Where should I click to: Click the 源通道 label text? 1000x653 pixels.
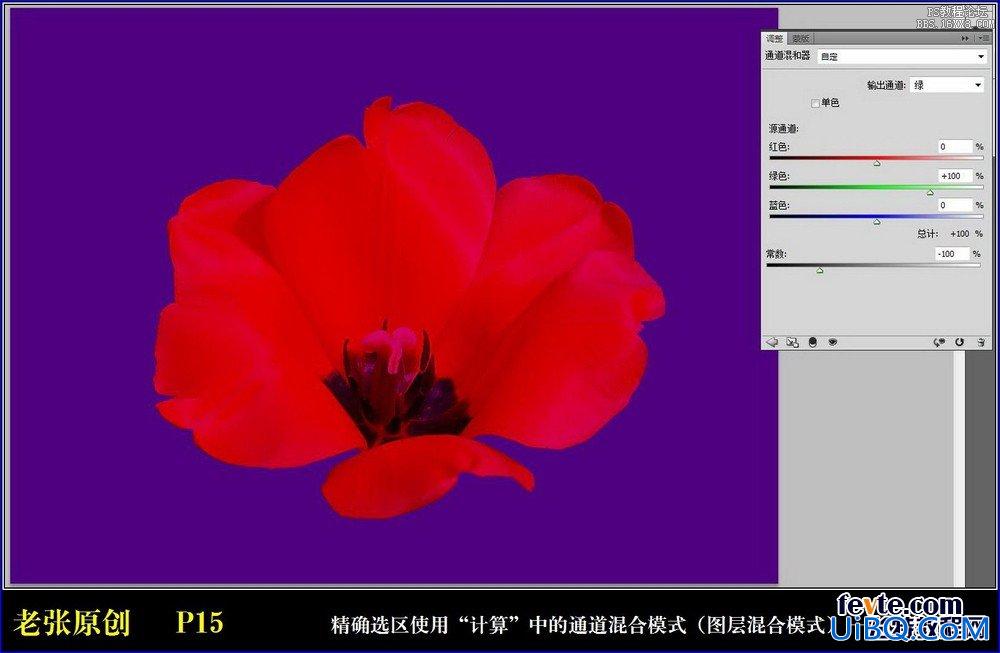(x=783, y=129)
